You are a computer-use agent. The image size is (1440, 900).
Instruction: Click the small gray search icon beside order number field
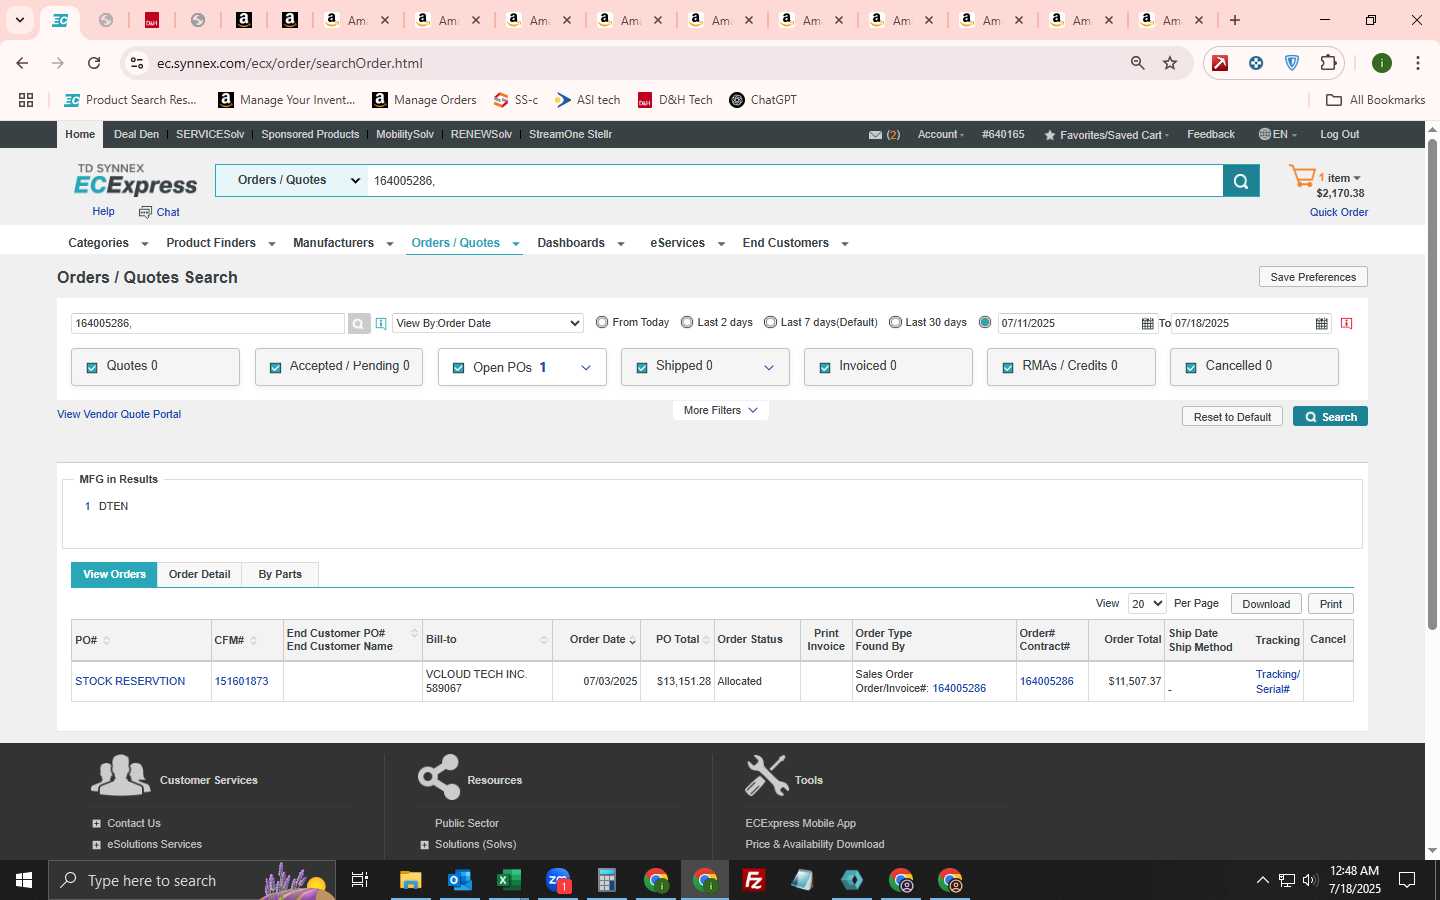[x=359, y=323]
